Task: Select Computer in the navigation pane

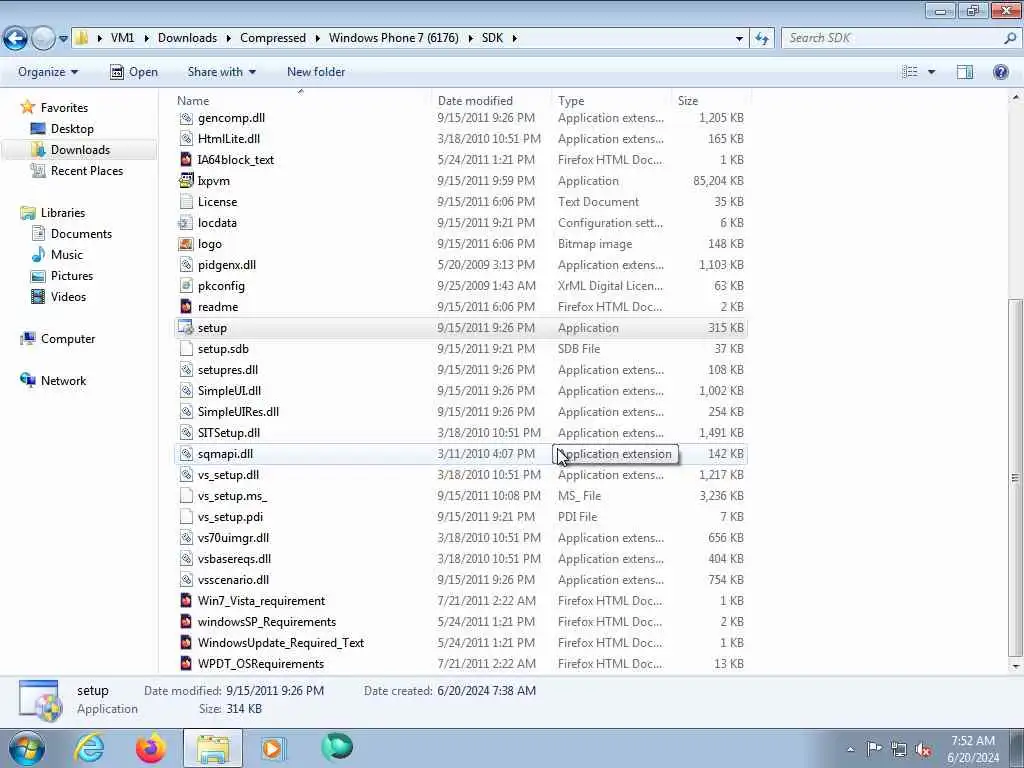Action: 68,339
